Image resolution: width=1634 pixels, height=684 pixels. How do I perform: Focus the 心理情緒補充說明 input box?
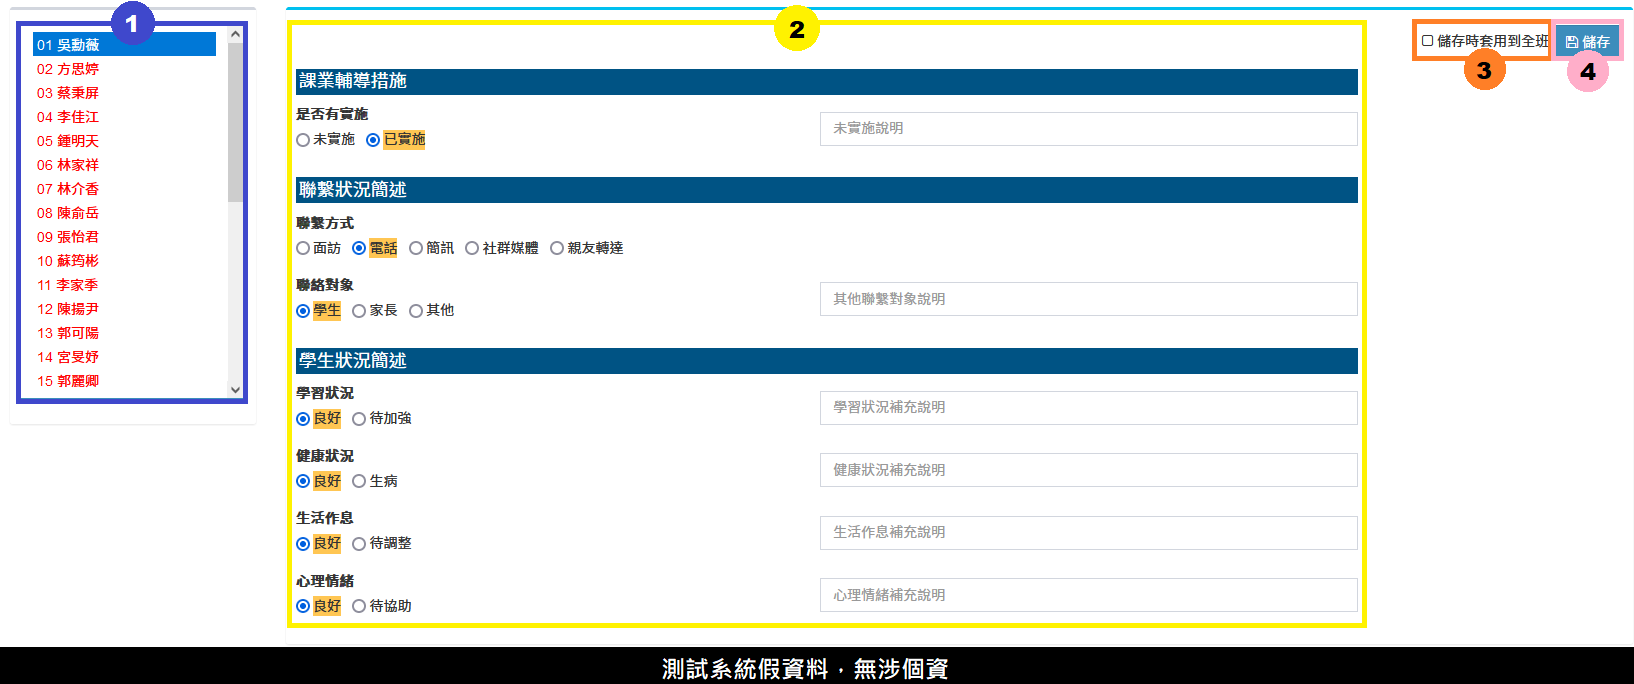1088,595
